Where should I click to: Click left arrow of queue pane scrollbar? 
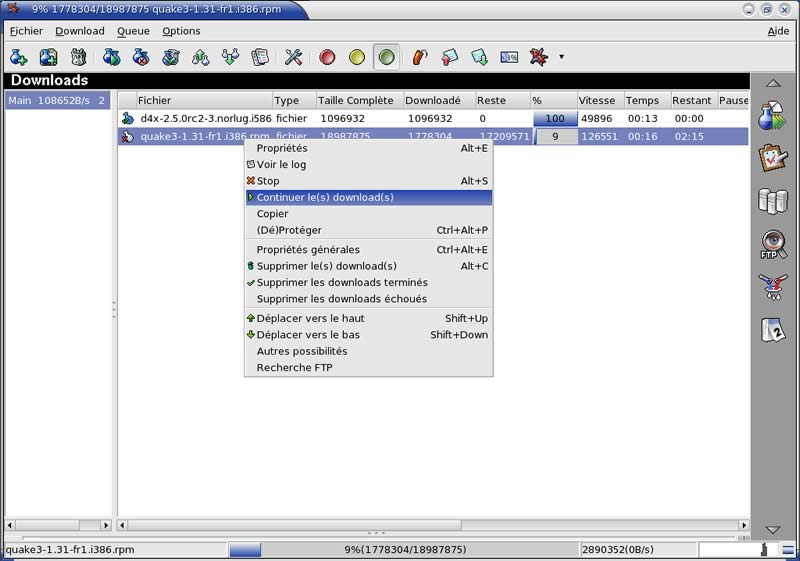point(10,524)
